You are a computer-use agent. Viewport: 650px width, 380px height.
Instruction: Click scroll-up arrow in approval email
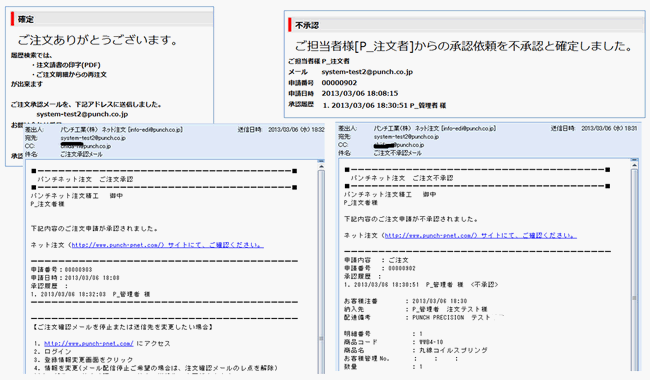click(321, 166)
